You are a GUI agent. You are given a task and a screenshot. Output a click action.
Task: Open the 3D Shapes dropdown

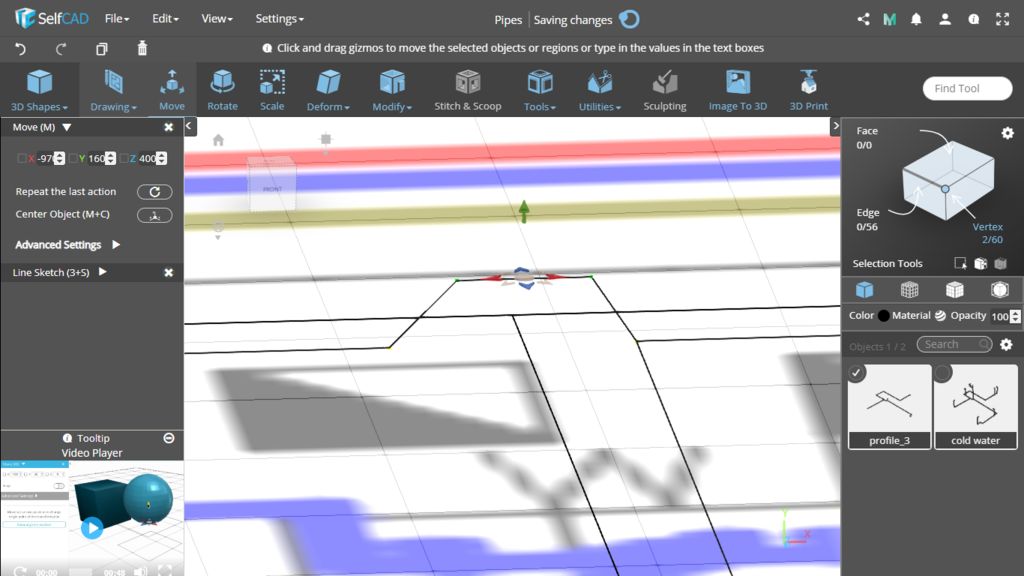(39, 90)
